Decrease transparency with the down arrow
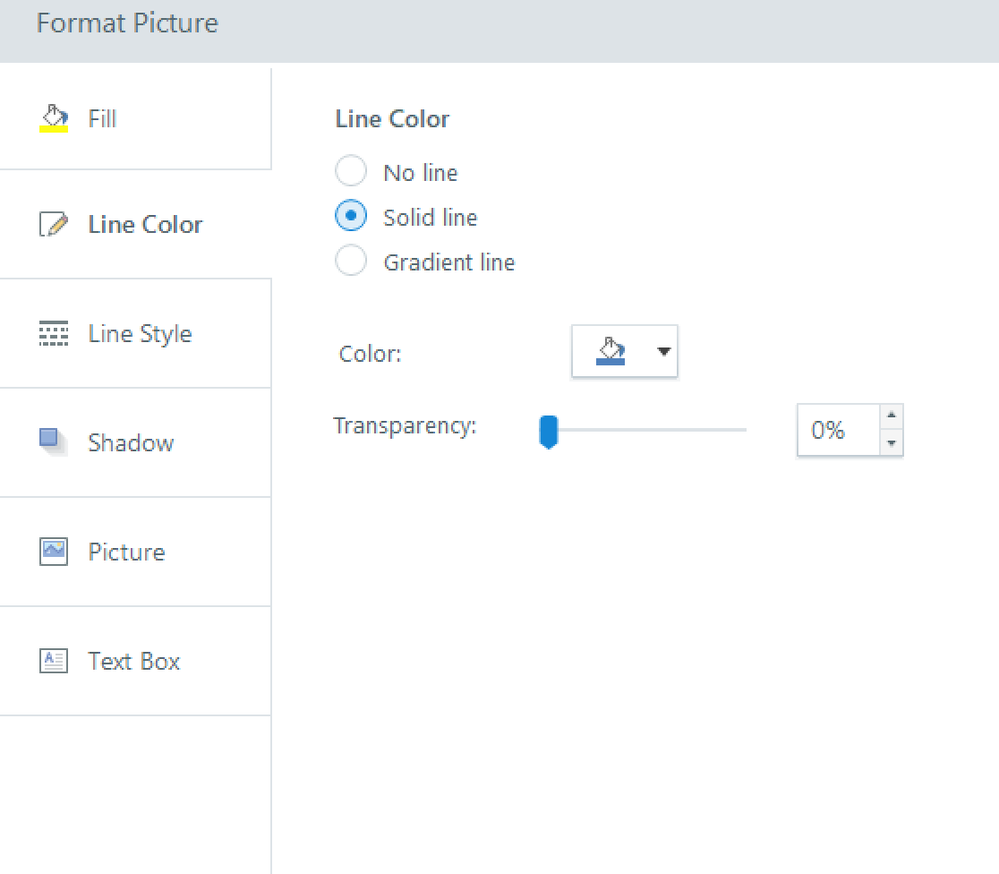The width and height of the screenshot is (999, 874). point(891,443)
